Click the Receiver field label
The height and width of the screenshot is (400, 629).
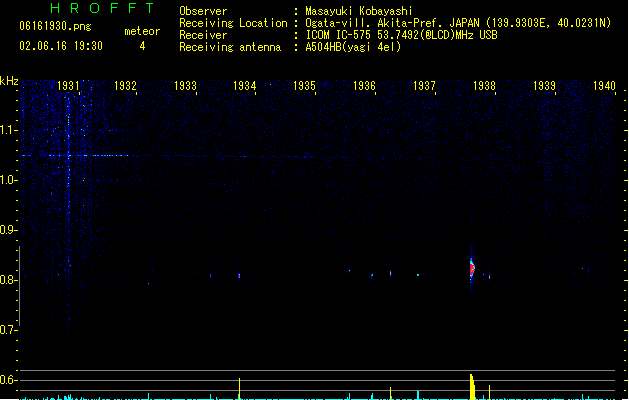[x=203, y=35]
